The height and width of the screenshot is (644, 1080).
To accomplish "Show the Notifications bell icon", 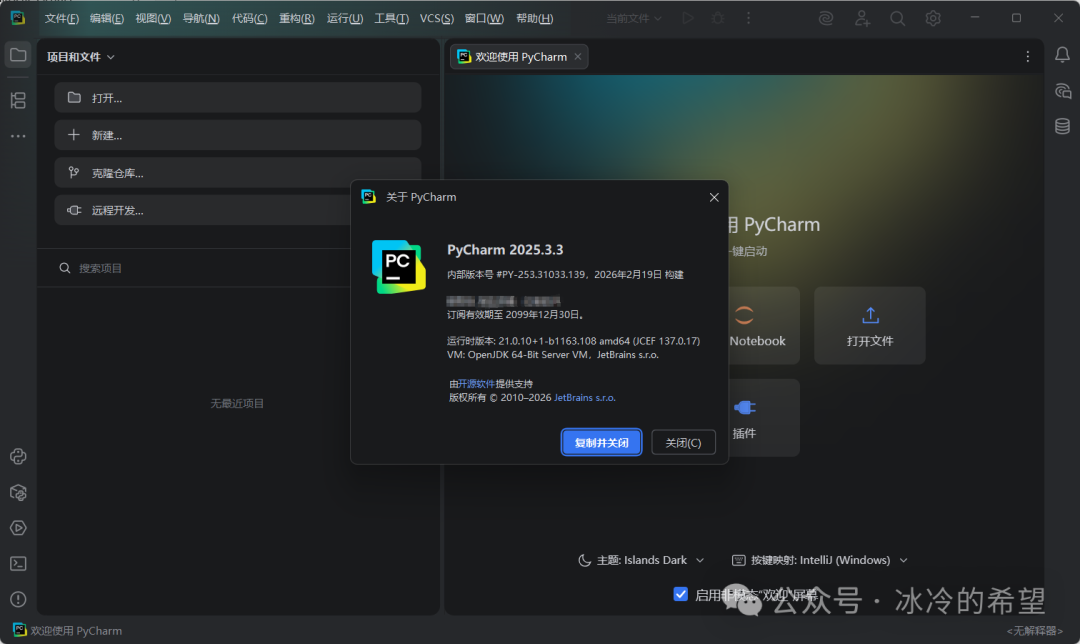I will pos(1062,55).
